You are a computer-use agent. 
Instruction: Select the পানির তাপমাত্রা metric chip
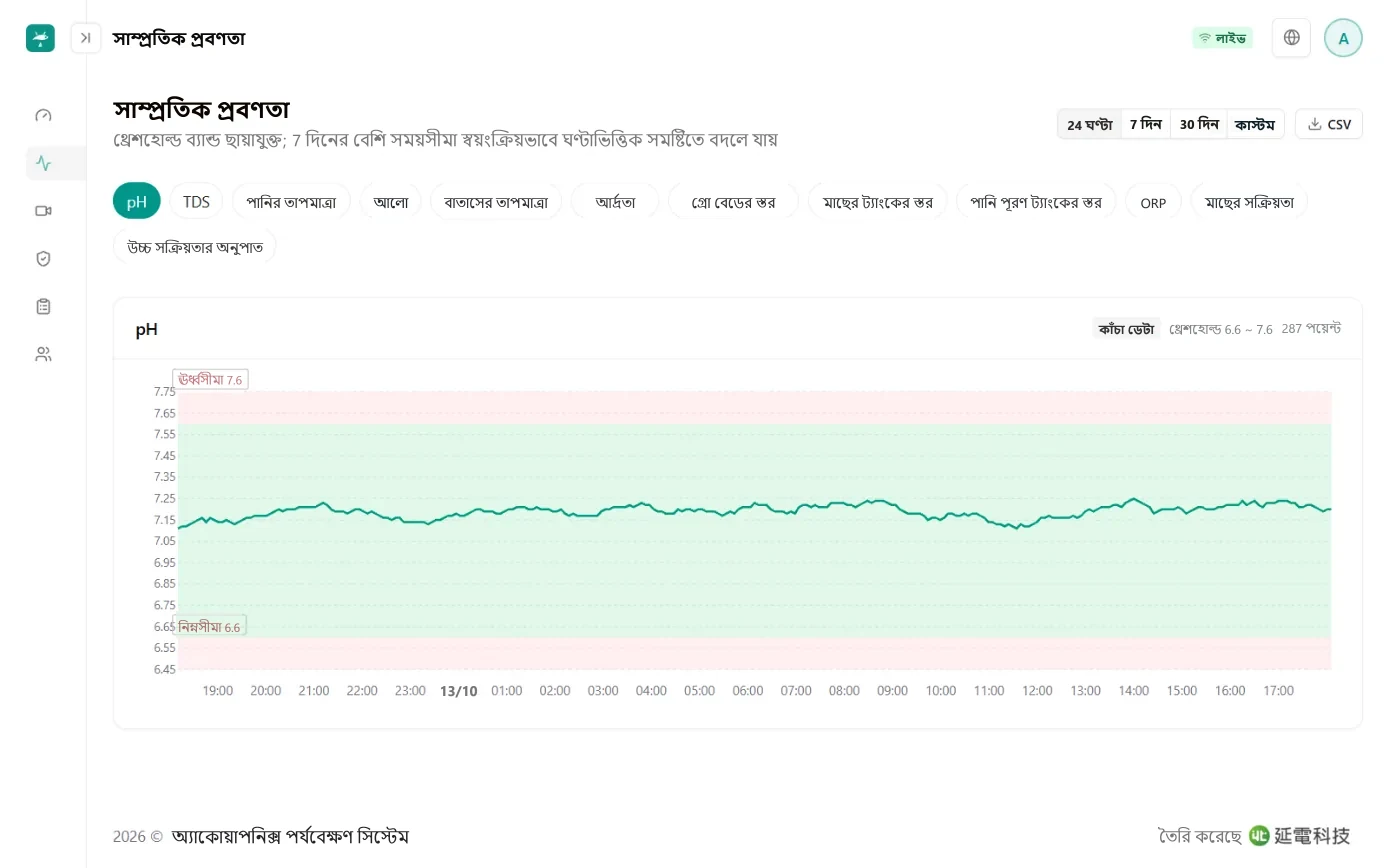pos(291,202)
